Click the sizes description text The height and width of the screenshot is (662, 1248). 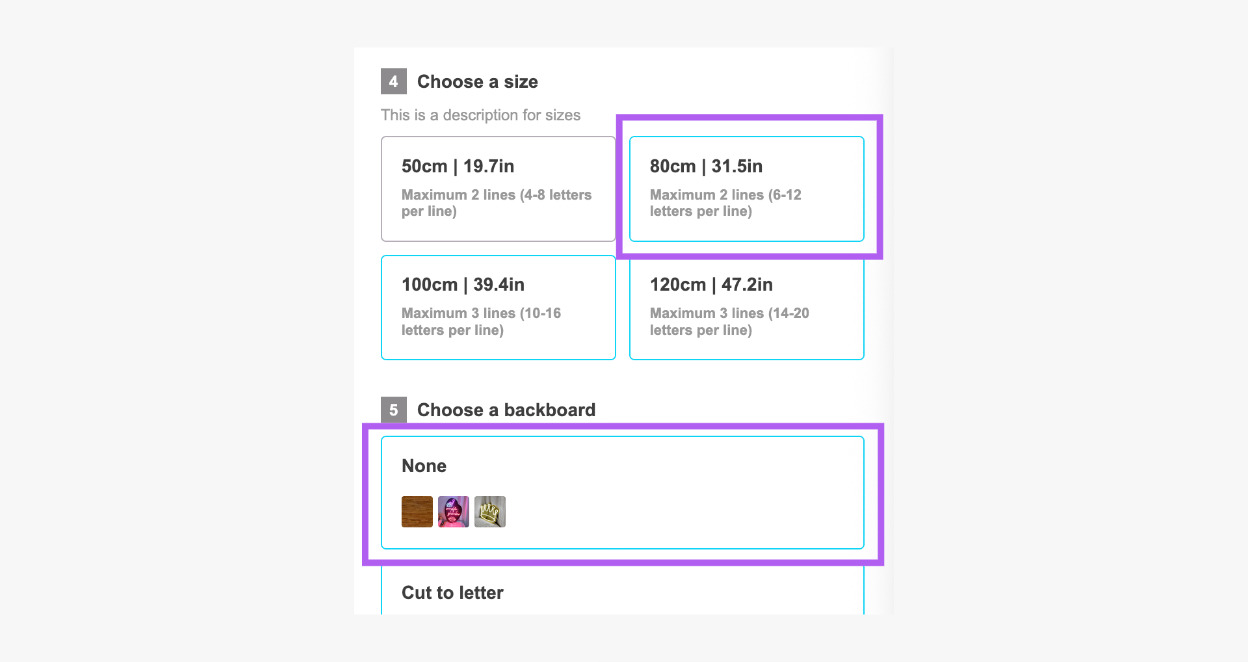coord(480,115)
